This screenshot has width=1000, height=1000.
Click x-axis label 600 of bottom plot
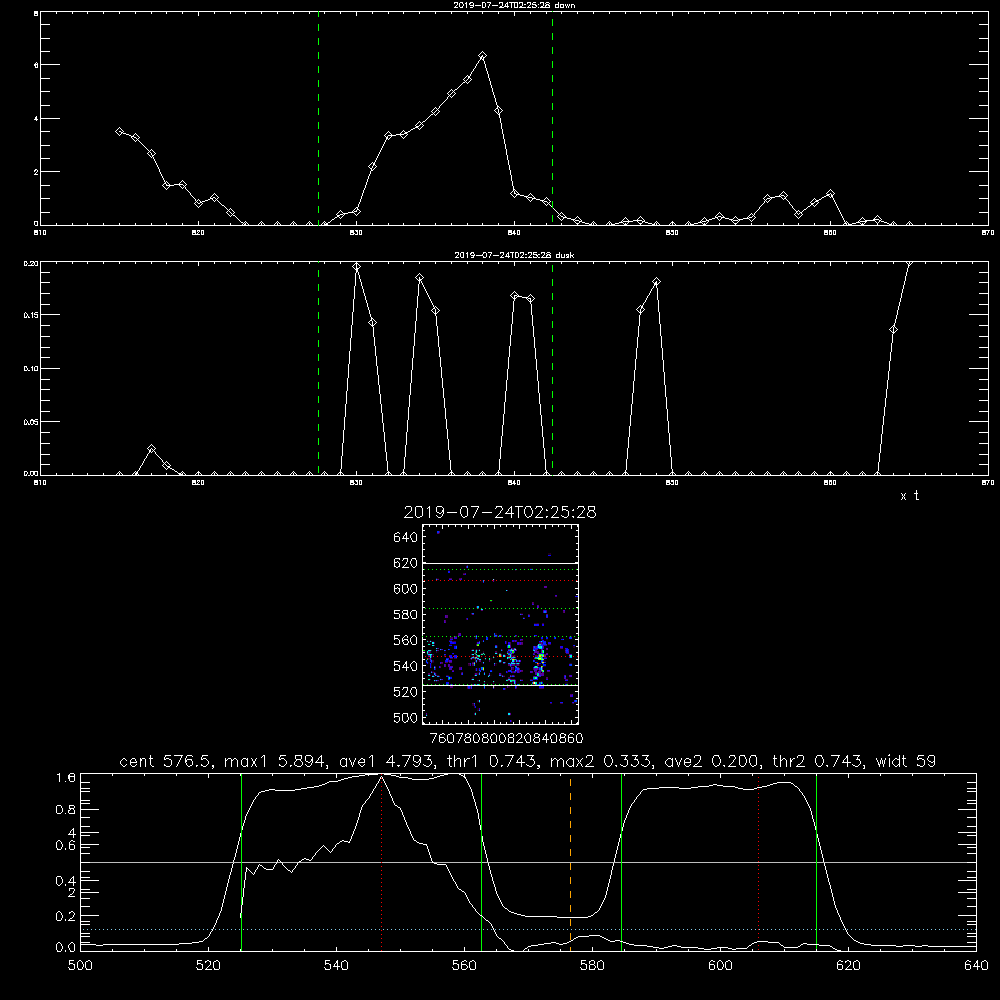click(x=720, y=966)
